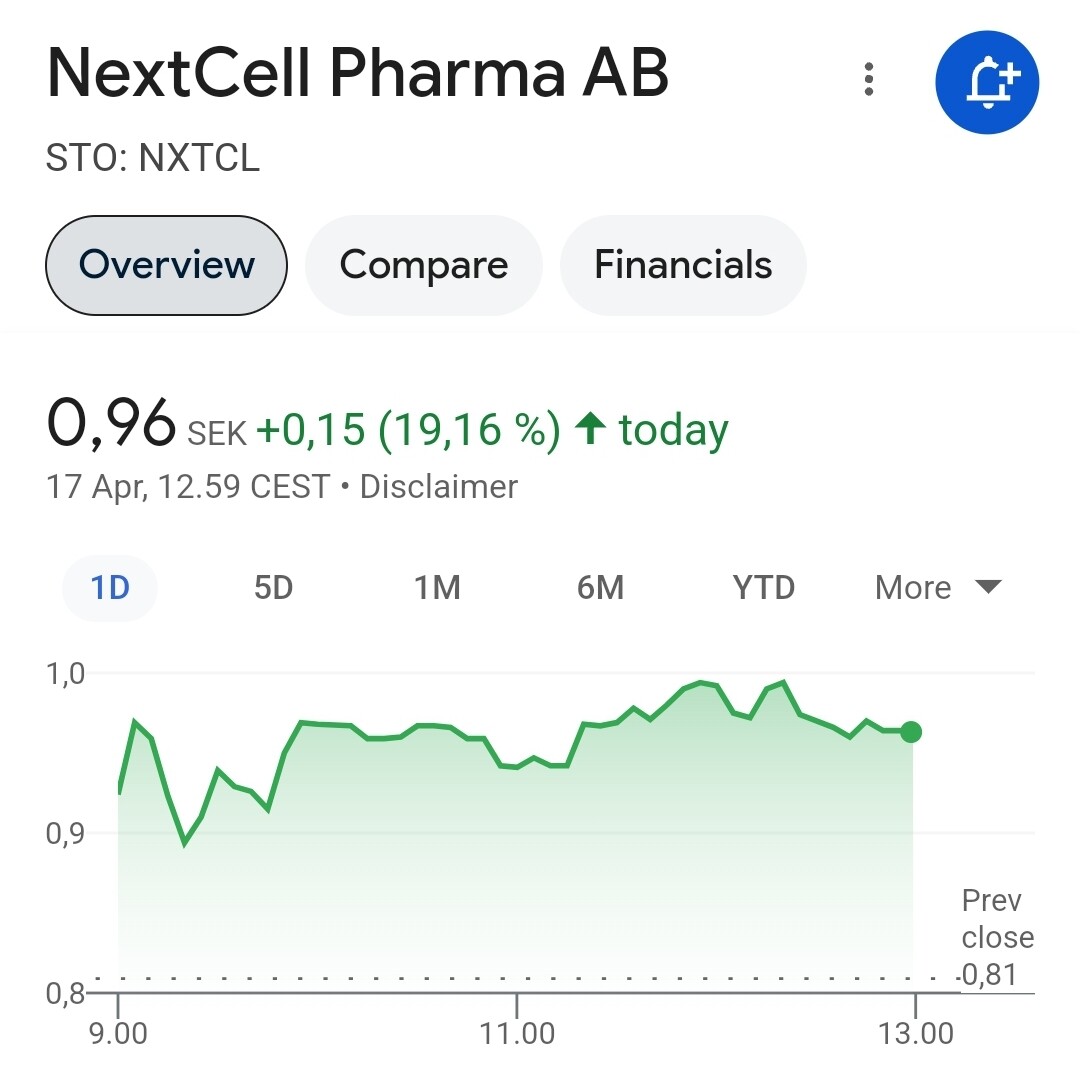Open the Disclaimer link

click(x=439, y=486)
